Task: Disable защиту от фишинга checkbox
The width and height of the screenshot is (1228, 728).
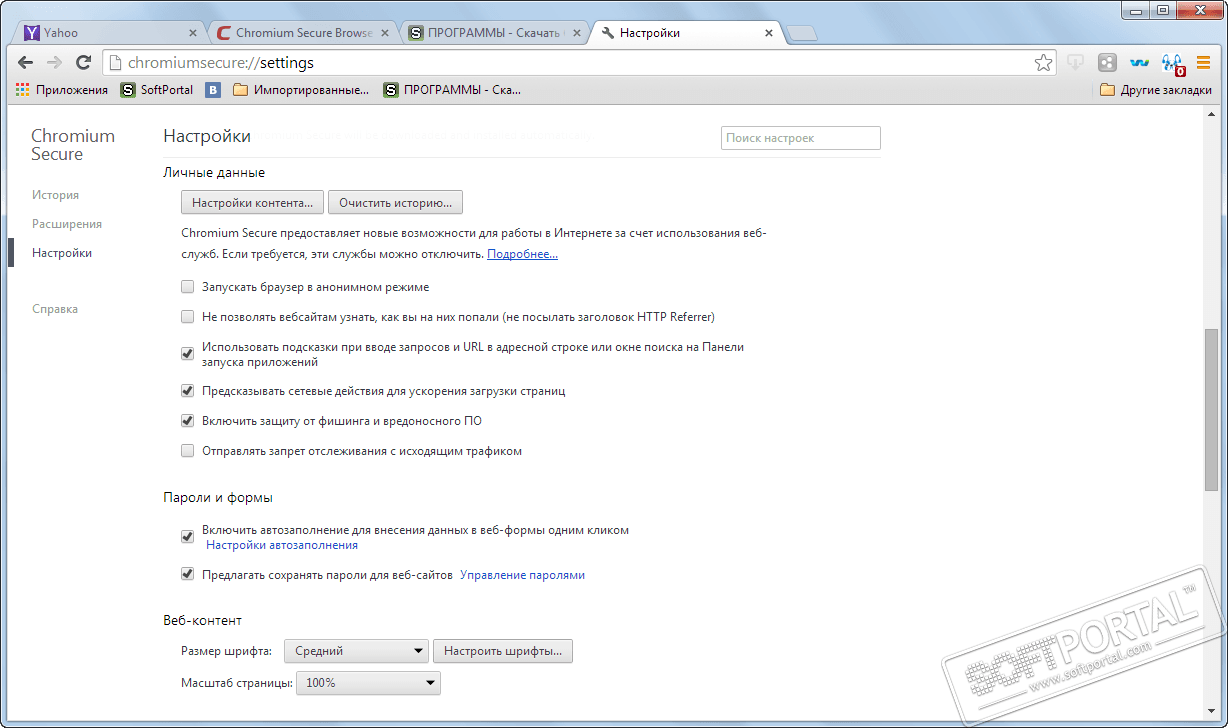Action: click(x=187, y=421)
